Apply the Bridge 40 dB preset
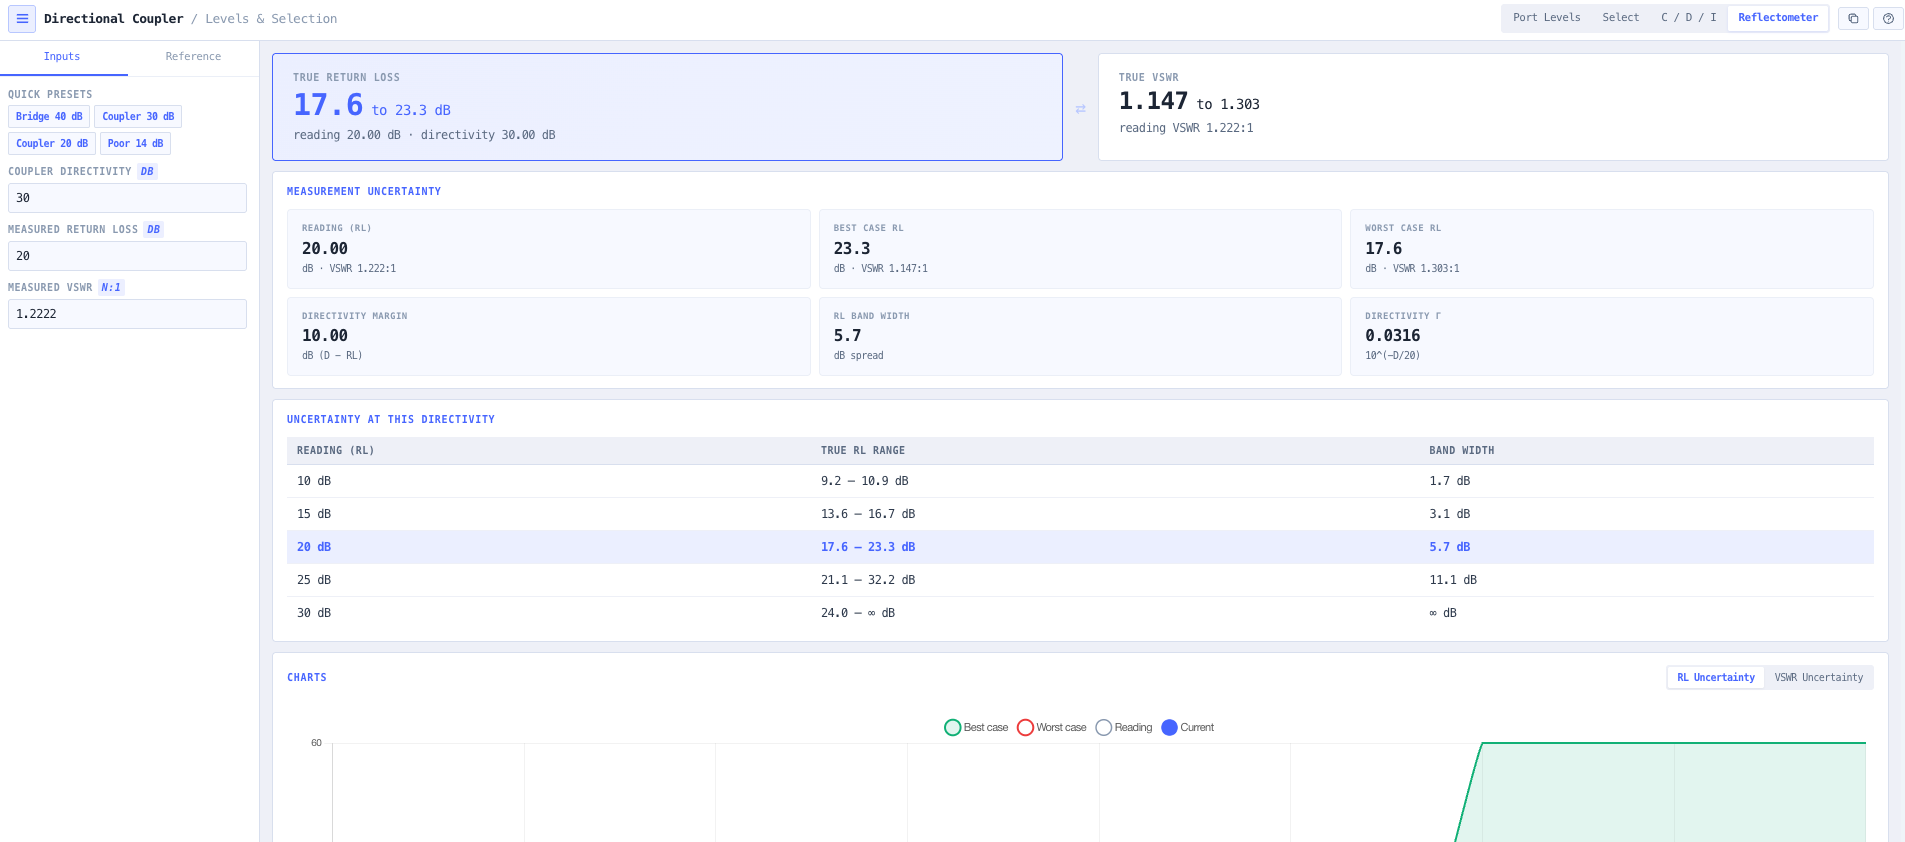 pos(49,116)
